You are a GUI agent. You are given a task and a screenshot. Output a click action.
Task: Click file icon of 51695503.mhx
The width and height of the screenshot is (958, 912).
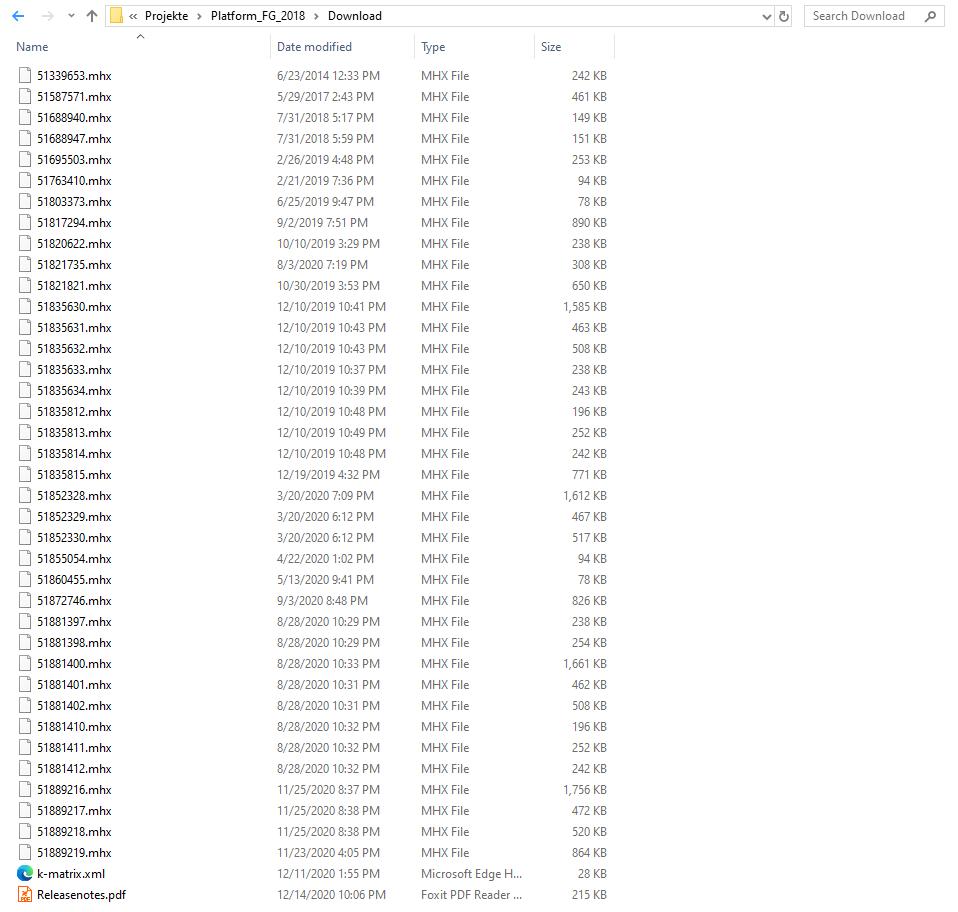[x=25, y=159]
